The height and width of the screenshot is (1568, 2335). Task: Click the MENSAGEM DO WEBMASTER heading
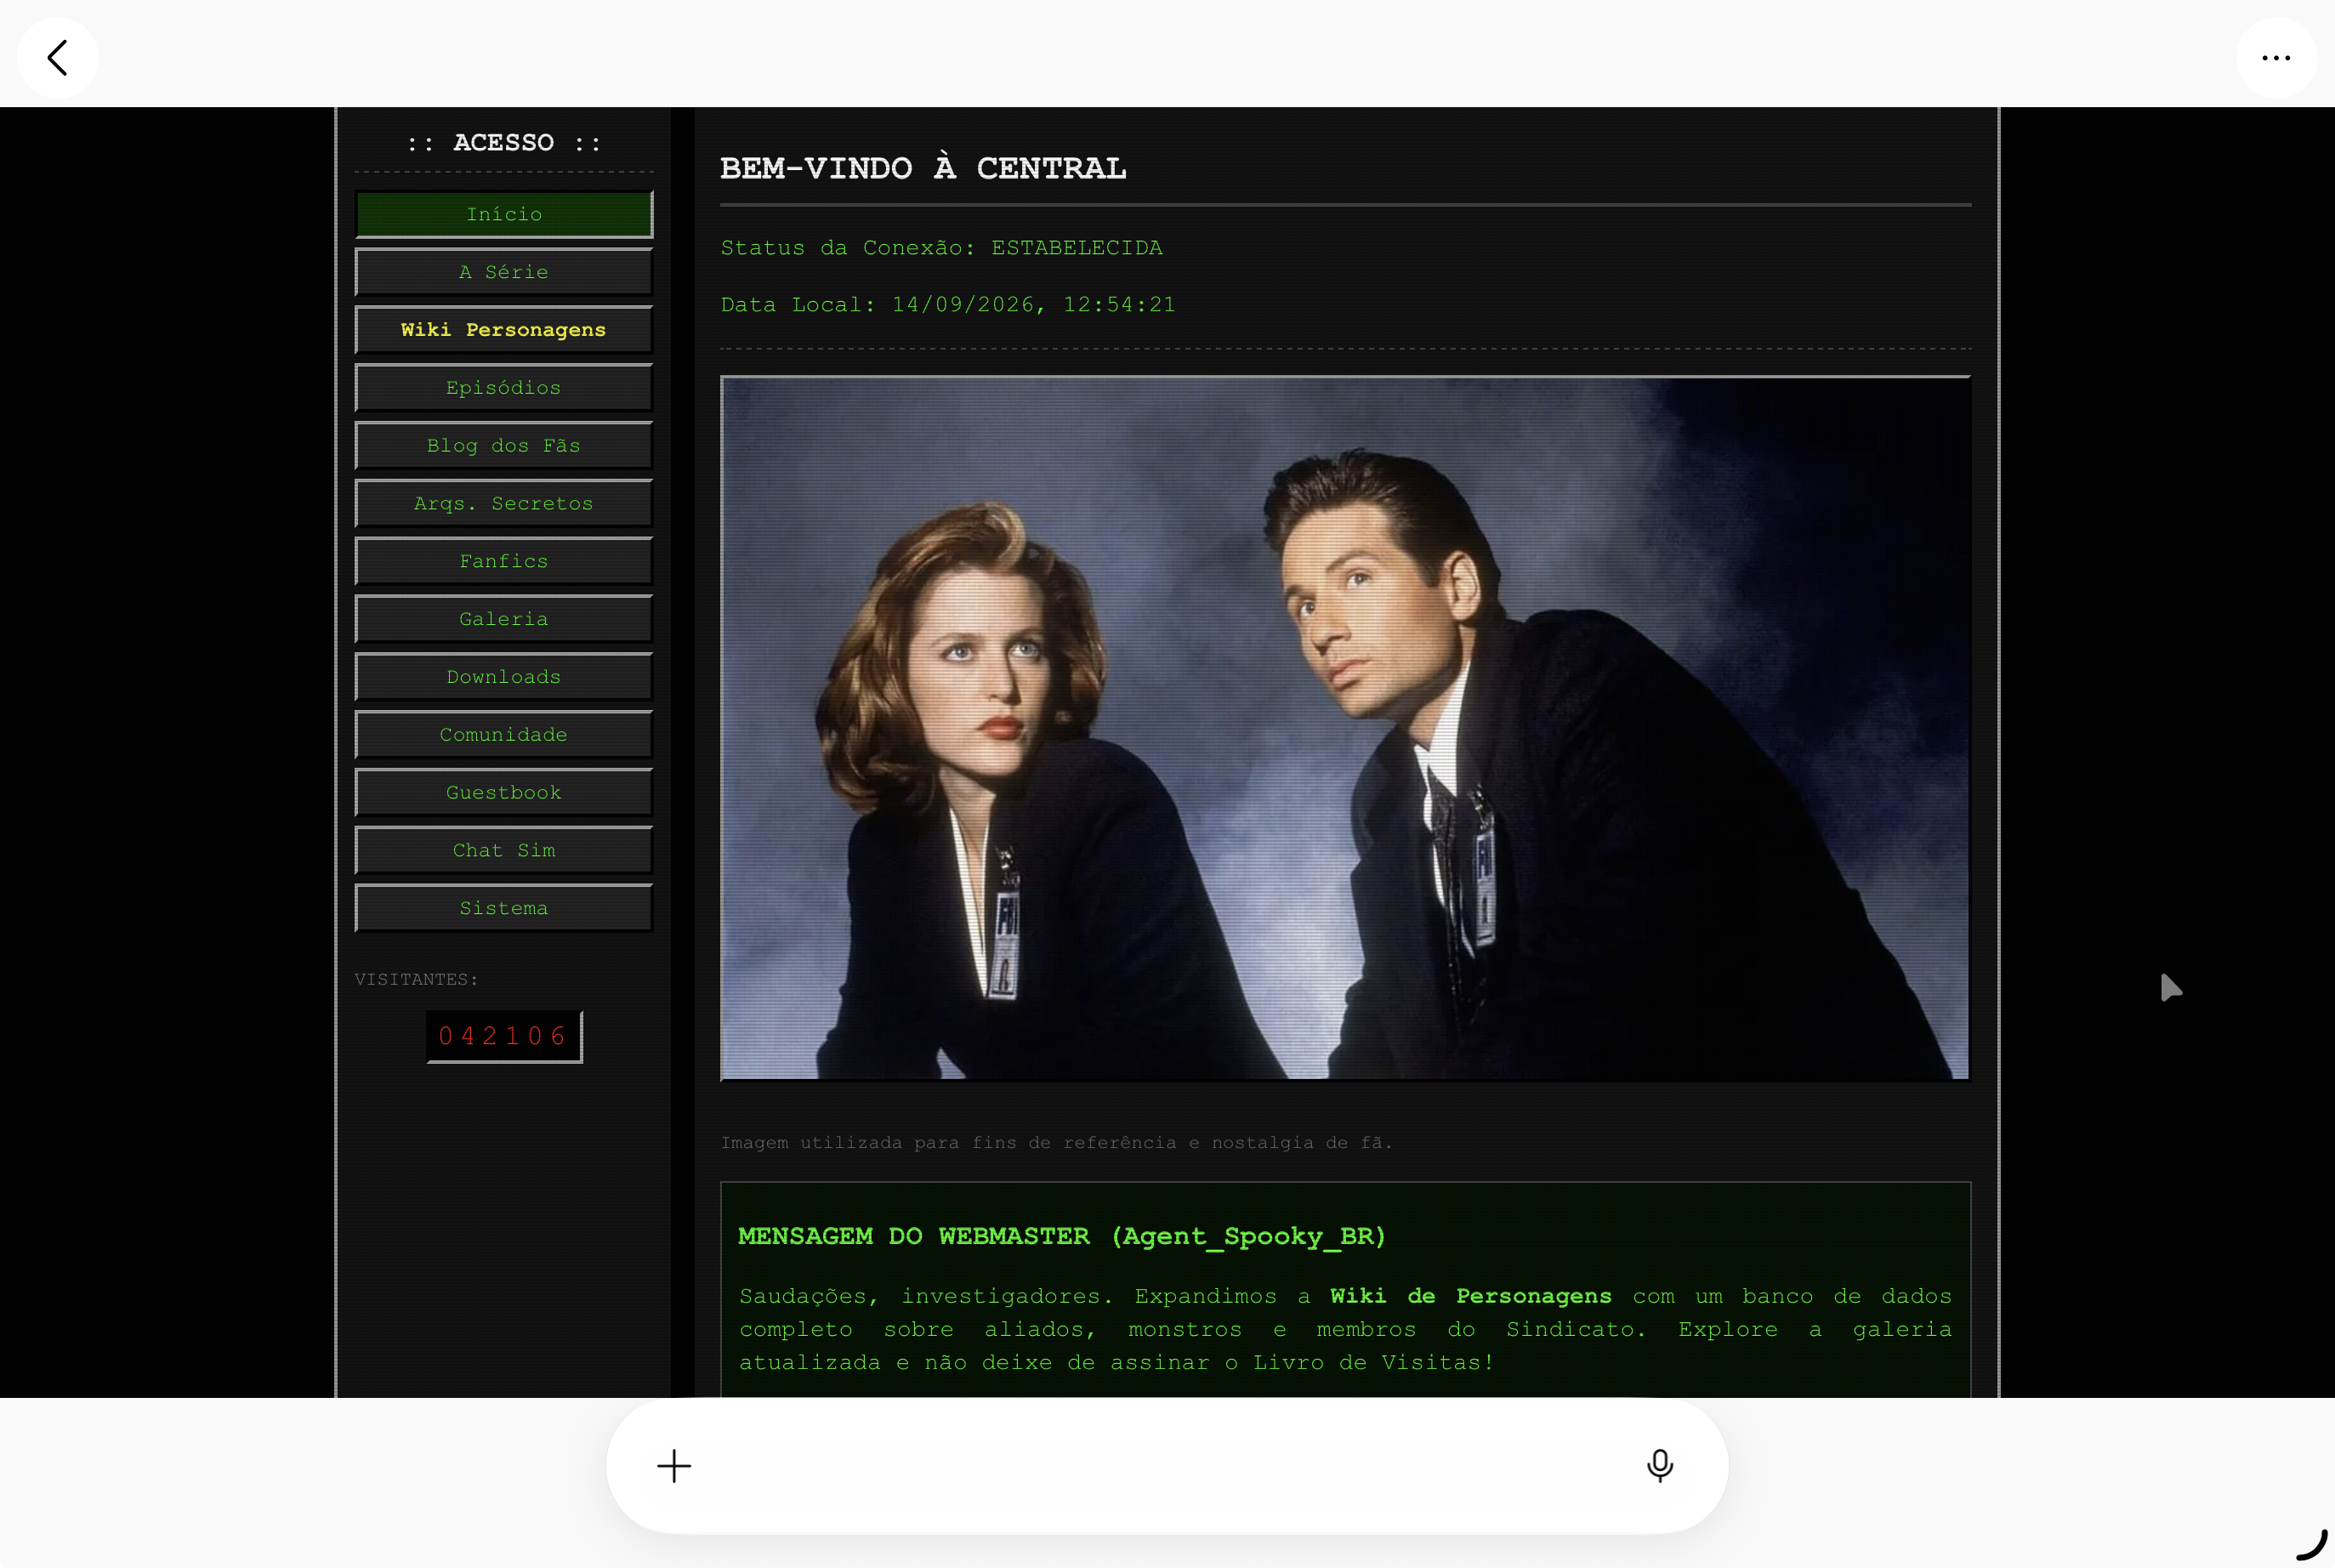click(x=1062, y=1237)
